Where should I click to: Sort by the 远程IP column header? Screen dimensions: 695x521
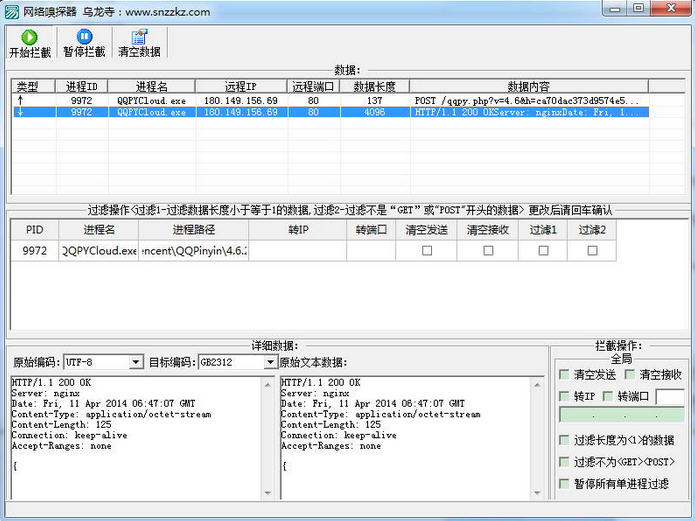pyautogui.click(x=241, y=86)
